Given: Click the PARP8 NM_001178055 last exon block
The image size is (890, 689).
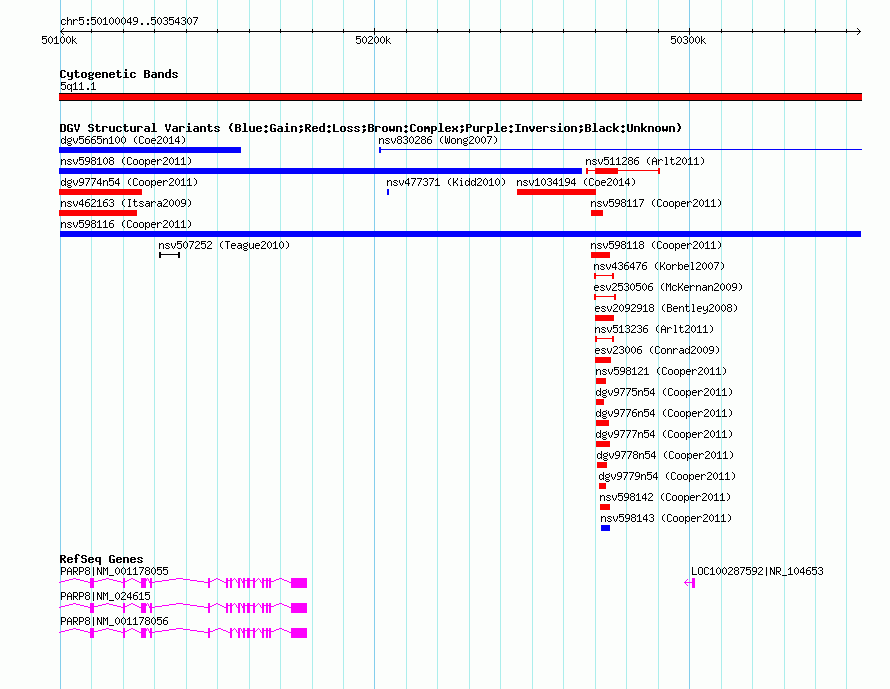Looking at the screenshot, I should coord(299,583).
